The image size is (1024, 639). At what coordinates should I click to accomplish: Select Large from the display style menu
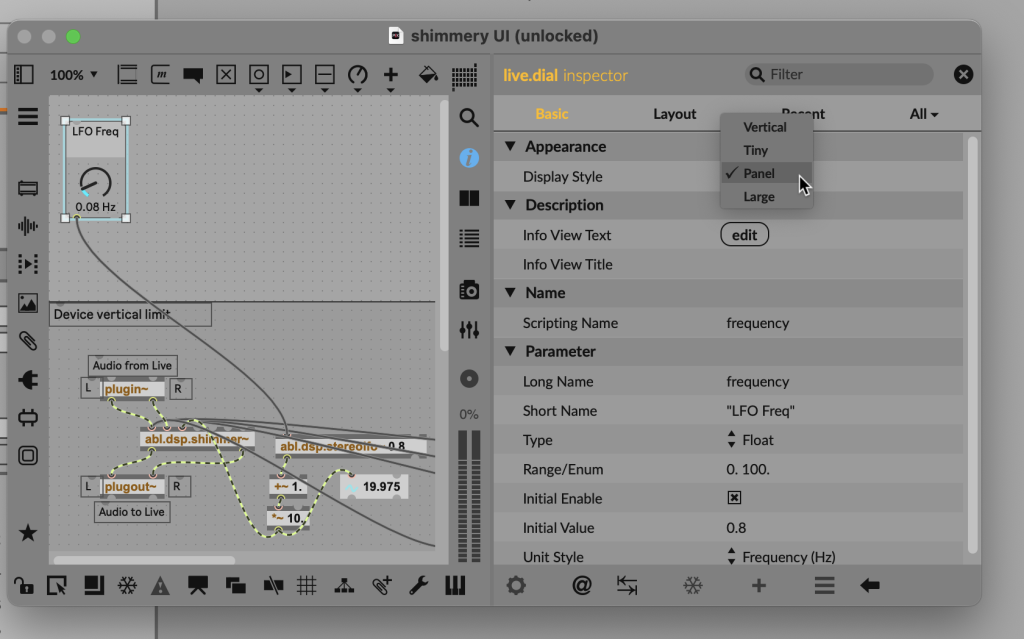tap(759, 197)
